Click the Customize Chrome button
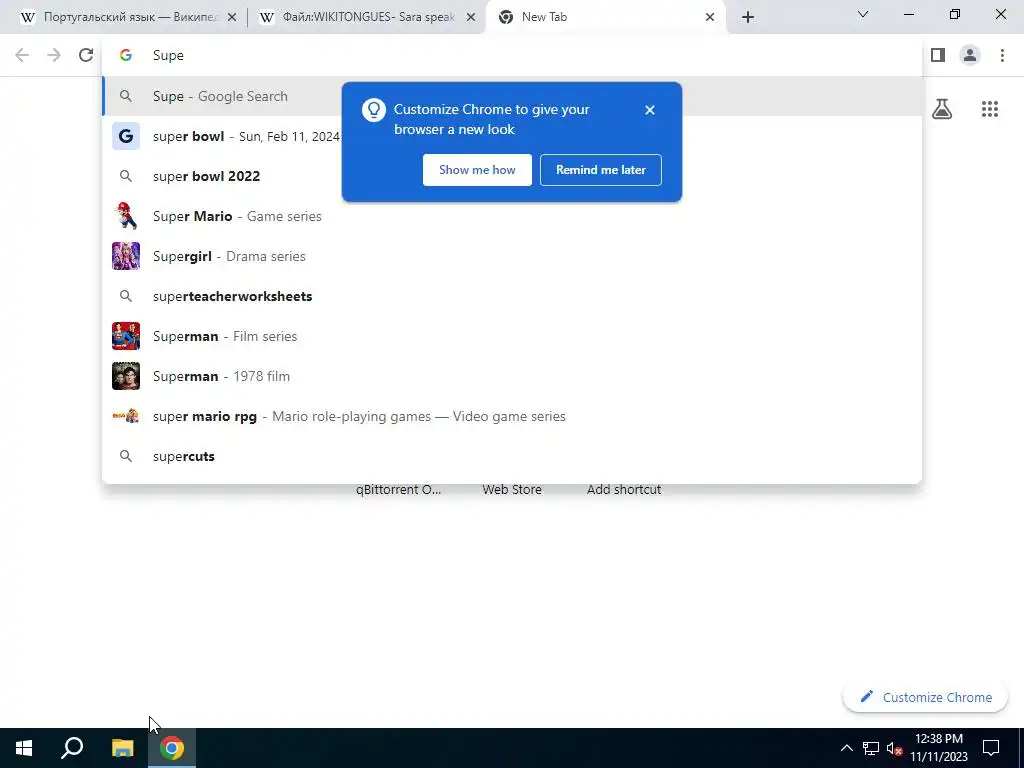The height and width of the screenshot is (768, 1024). (x=925, y=697)
